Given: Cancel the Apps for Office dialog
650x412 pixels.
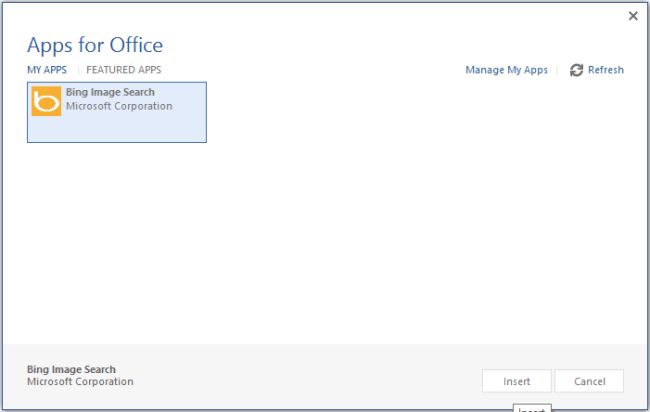Looking at the screenshot, I should (589, 381).
